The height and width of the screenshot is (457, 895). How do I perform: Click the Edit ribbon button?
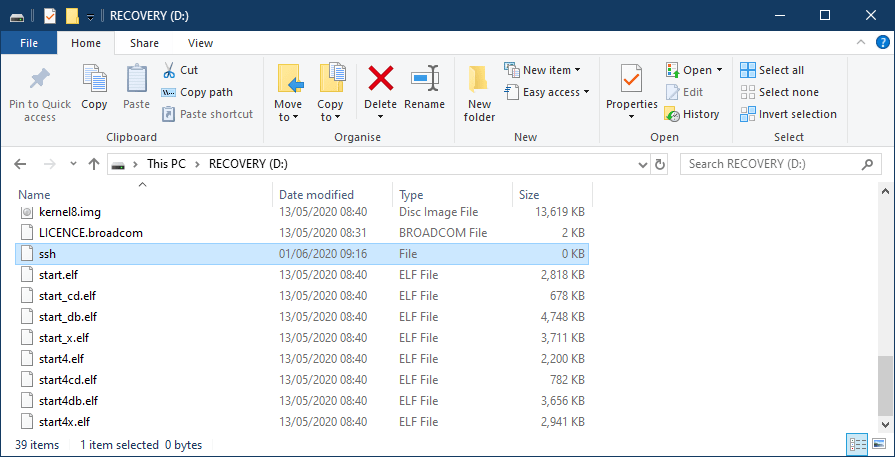(684, 92)
